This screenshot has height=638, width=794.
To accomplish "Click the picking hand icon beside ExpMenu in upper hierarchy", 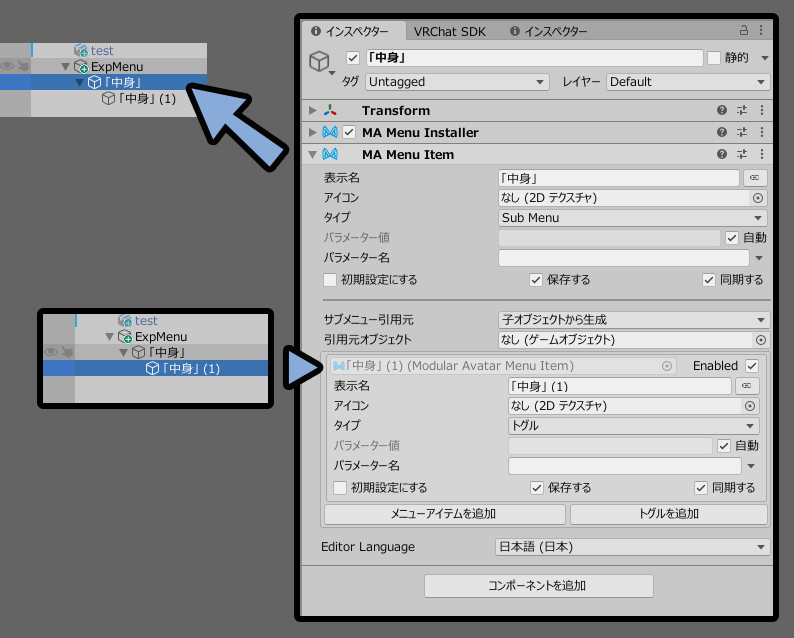I will [23, 66].
